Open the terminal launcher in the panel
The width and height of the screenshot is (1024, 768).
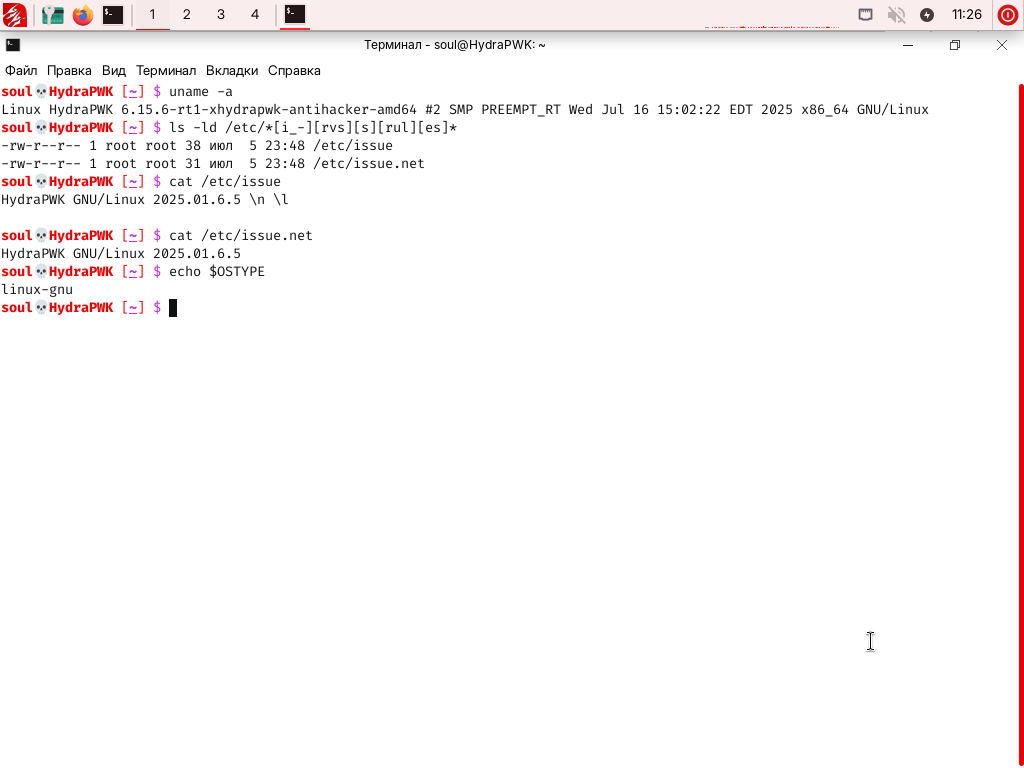(x=113, y=14)
